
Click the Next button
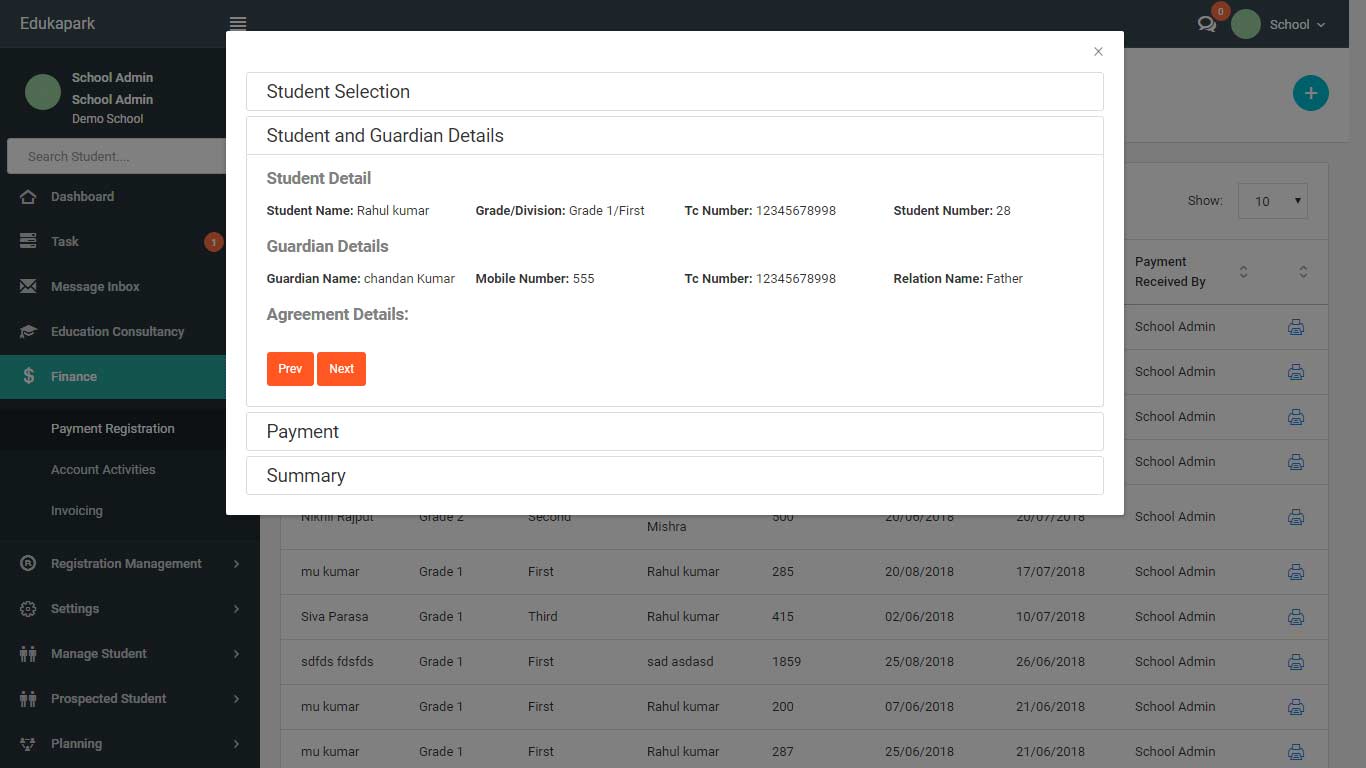coord(341,368)
